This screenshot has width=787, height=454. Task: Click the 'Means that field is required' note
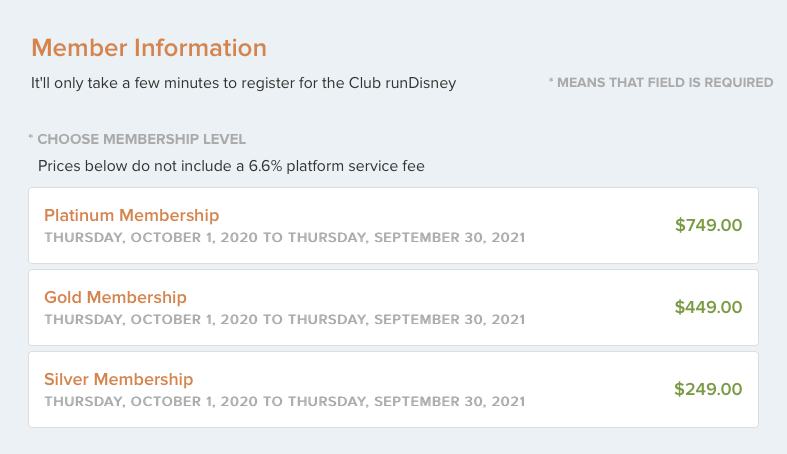(665, 82)
